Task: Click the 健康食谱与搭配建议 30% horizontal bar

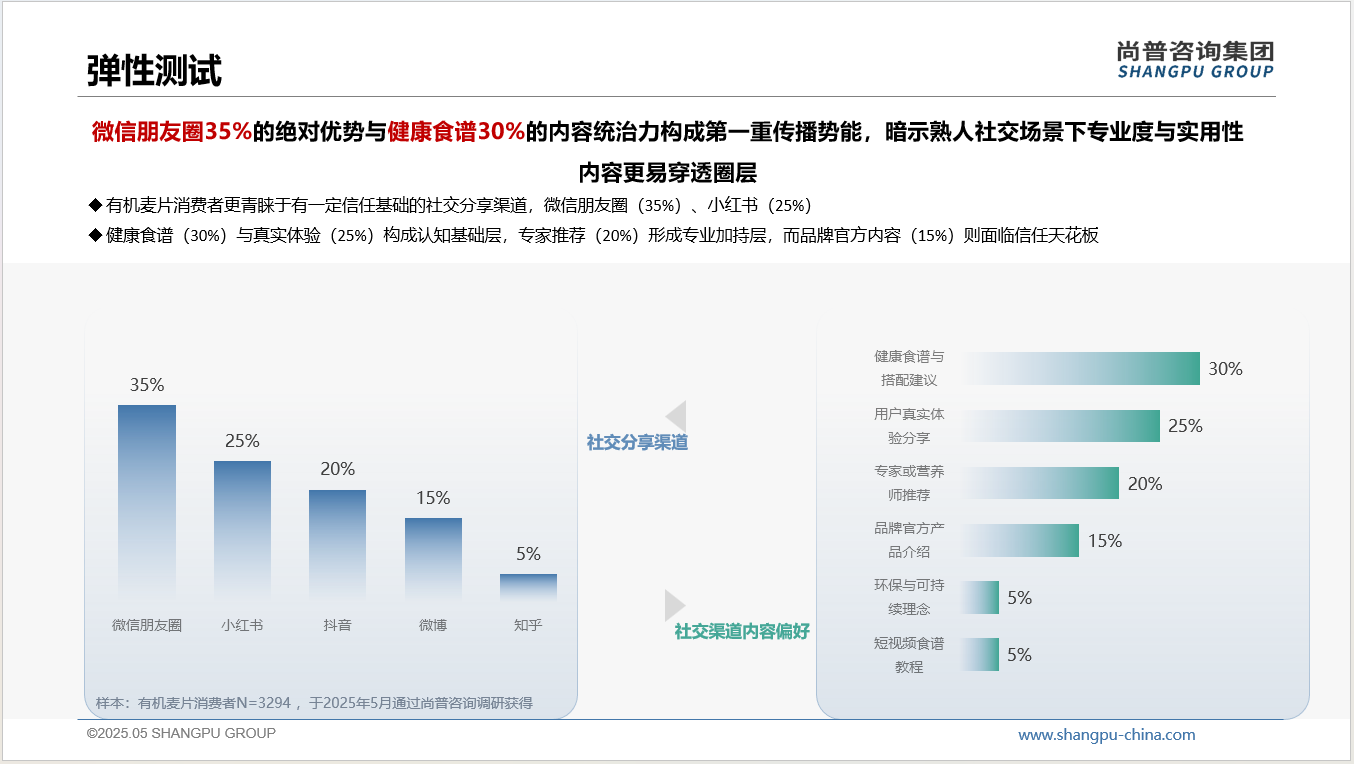Action: (x=1080, y=368)
